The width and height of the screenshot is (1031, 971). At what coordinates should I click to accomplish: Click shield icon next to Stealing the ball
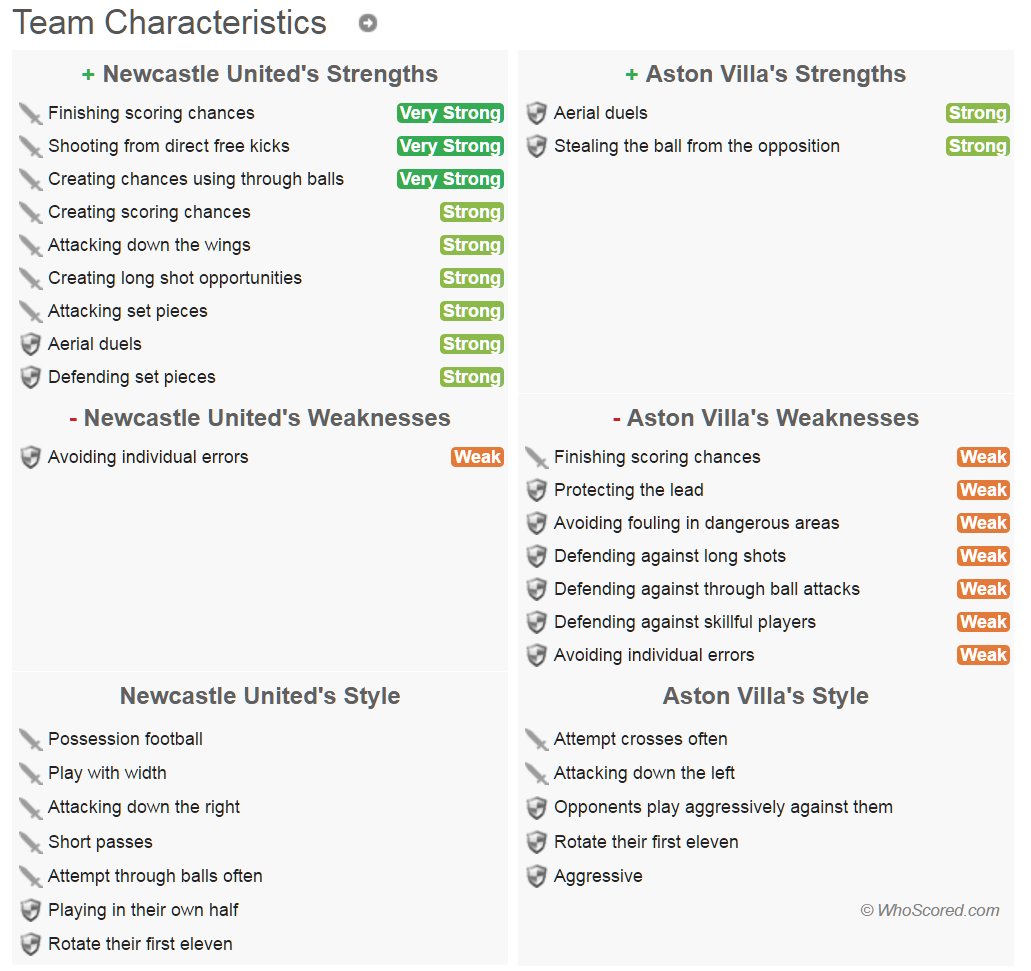(x=537, y=146)
